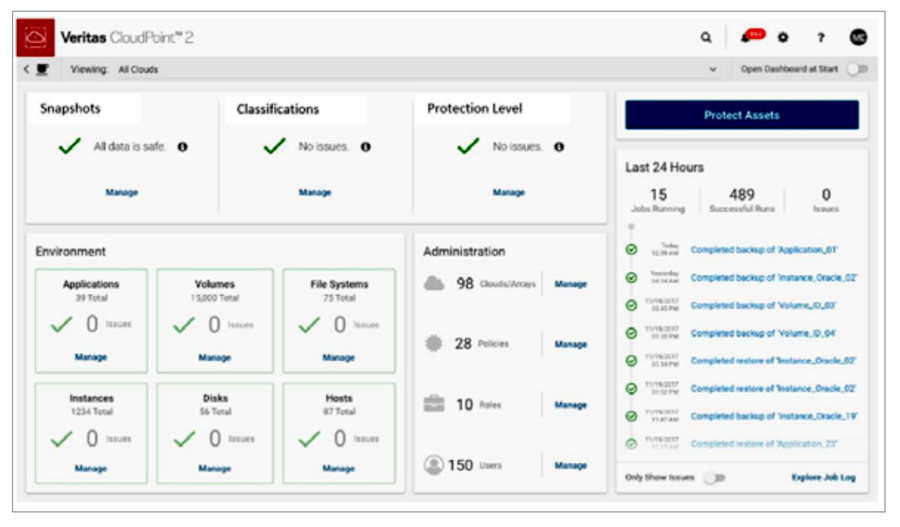Screen dimensions: 900x527
Task: Manage Instances in Environment
Action: [x=91, y=468]
